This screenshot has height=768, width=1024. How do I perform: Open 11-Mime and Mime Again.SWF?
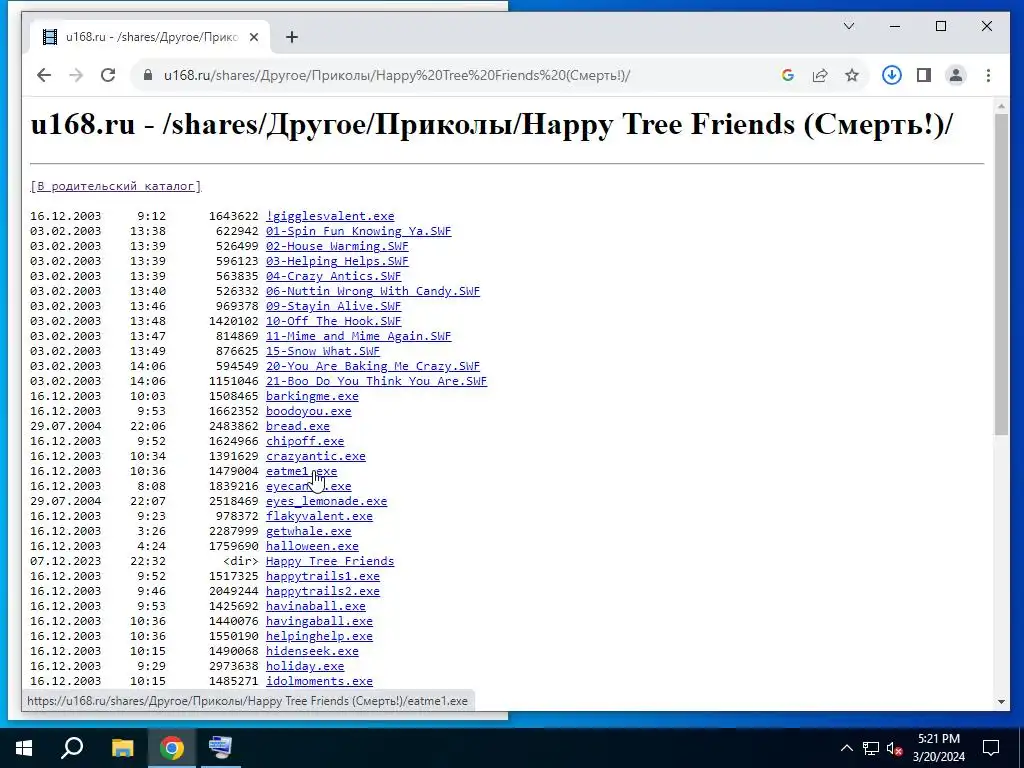pos(359,336)
